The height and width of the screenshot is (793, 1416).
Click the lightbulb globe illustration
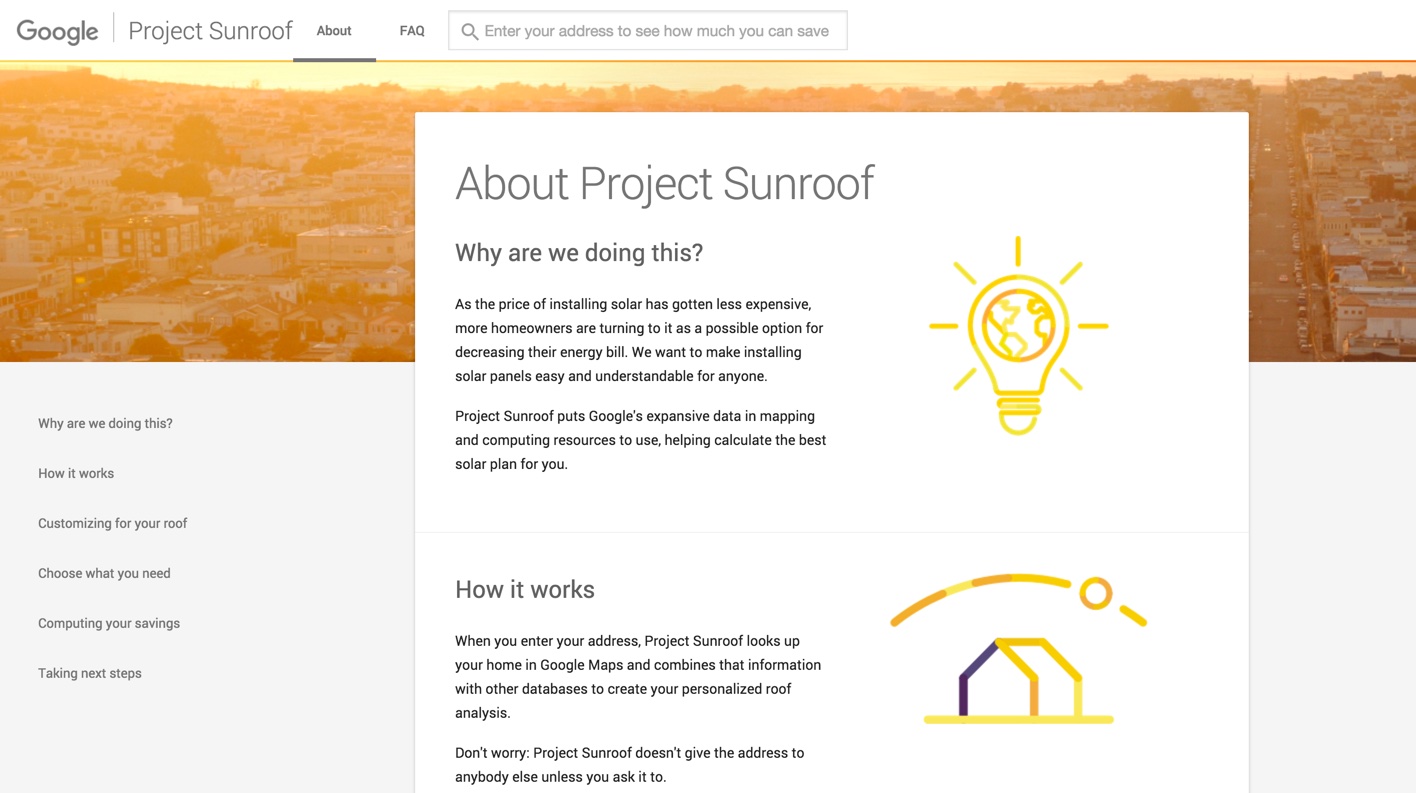(x=1018, y=334)
